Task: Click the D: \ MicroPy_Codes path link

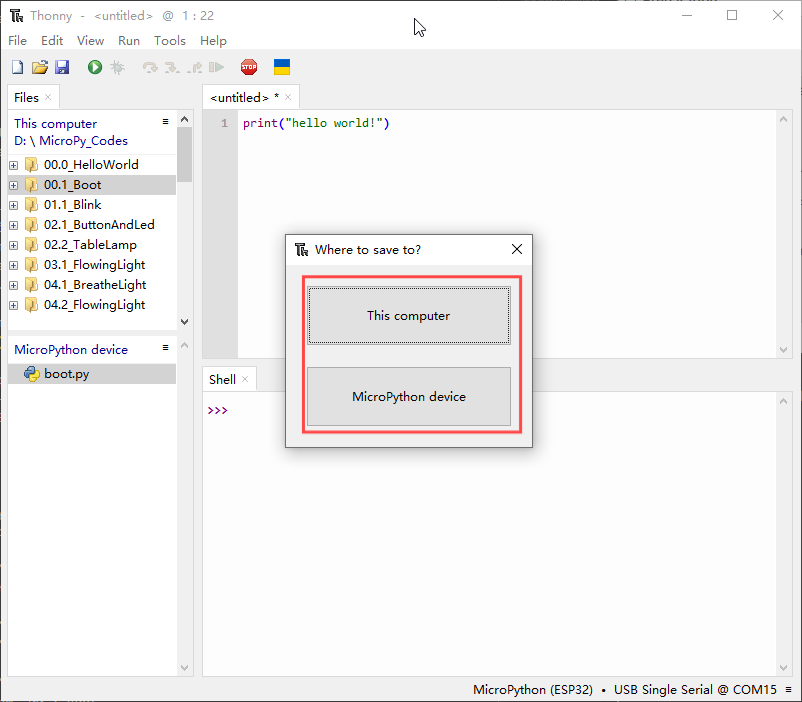Action: click(71, 141)
